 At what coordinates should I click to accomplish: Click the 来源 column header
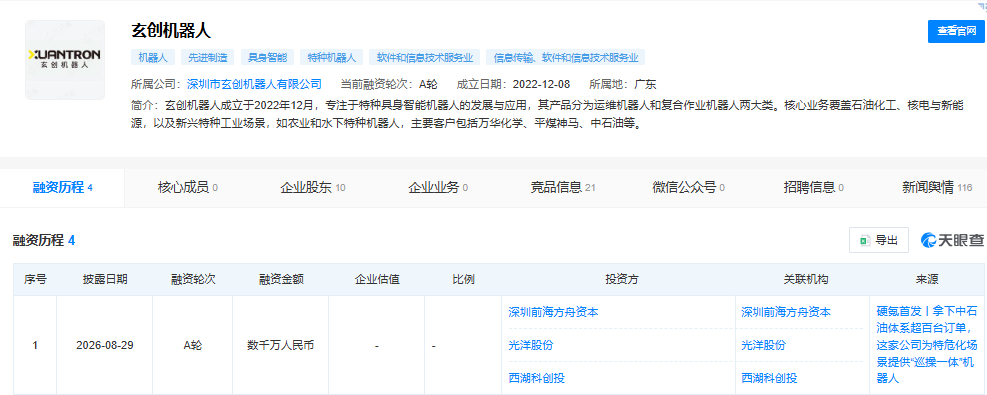pyautogui.click(x=927, y=279)
